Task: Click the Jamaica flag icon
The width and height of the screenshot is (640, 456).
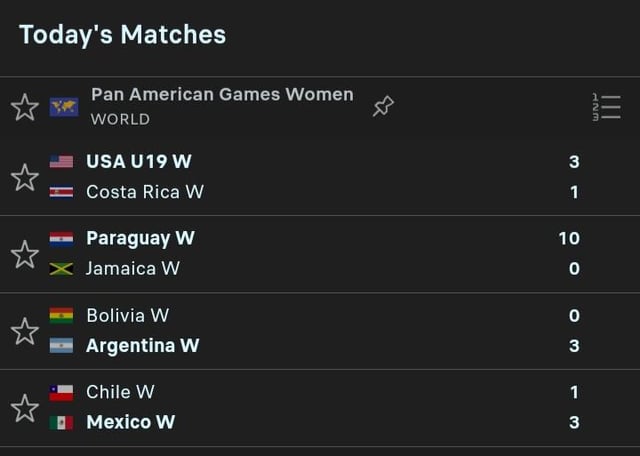Action: (61, 269)
